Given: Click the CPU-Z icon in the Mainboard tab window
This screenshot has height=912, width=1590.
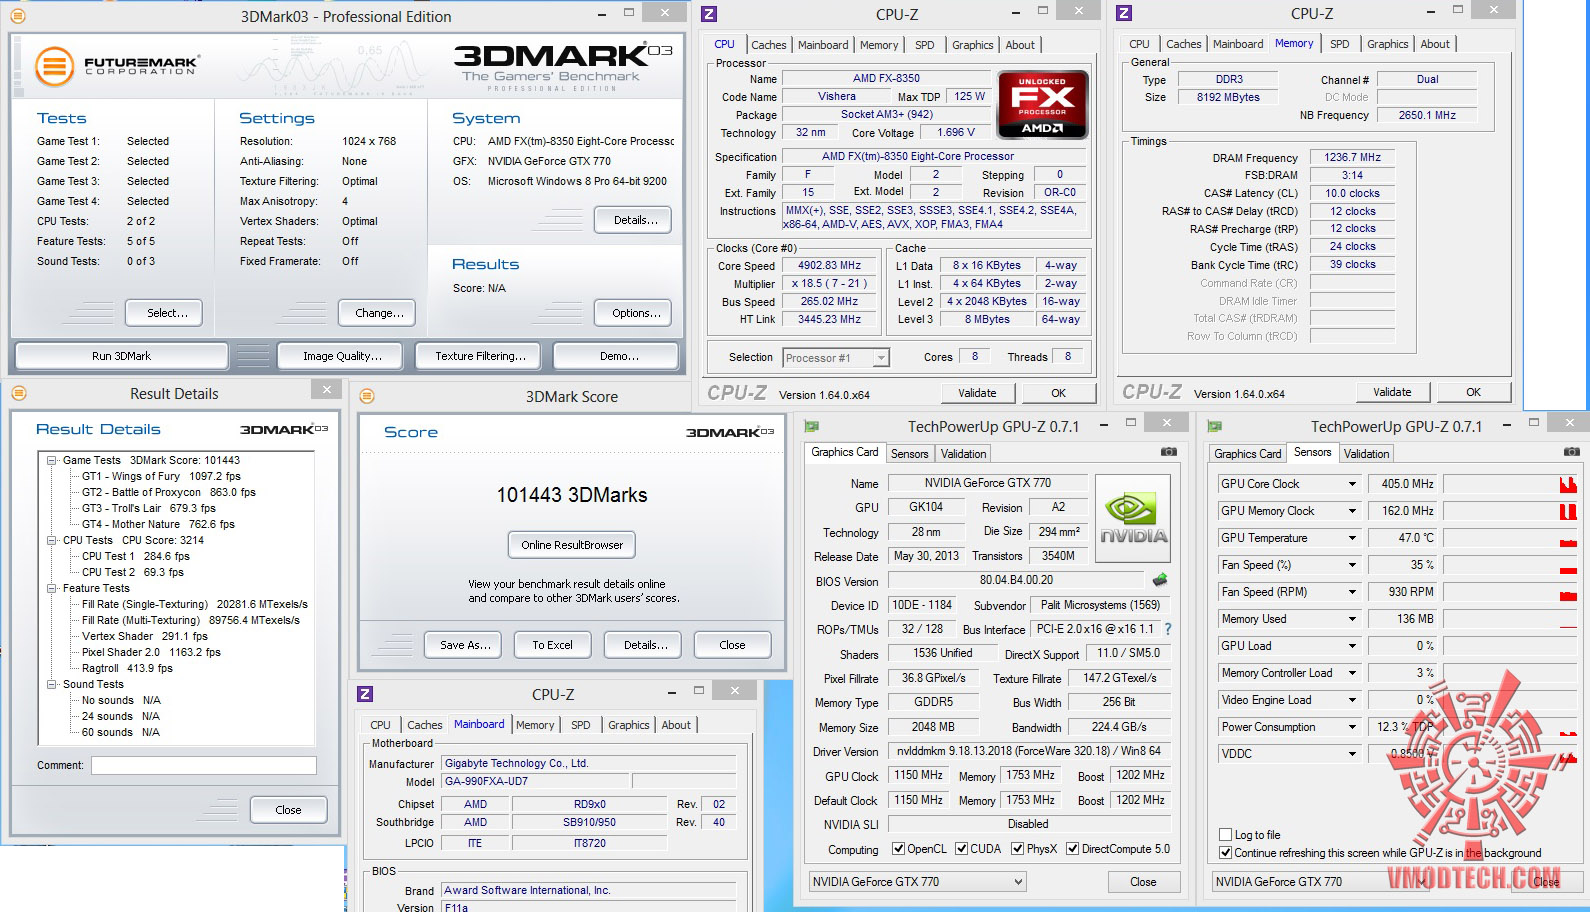Looking at the screenshot, I should coord(365,693).
